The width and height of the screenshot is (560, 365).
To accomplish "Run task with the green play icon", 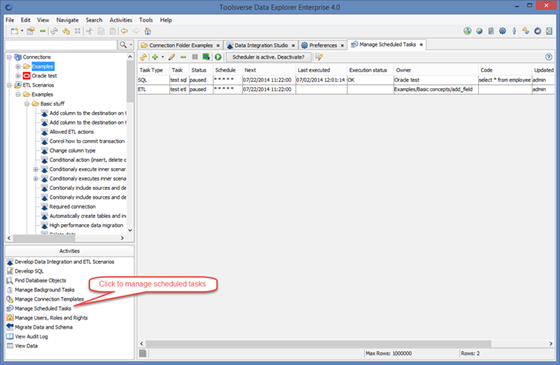I will [x=218, y=57].
